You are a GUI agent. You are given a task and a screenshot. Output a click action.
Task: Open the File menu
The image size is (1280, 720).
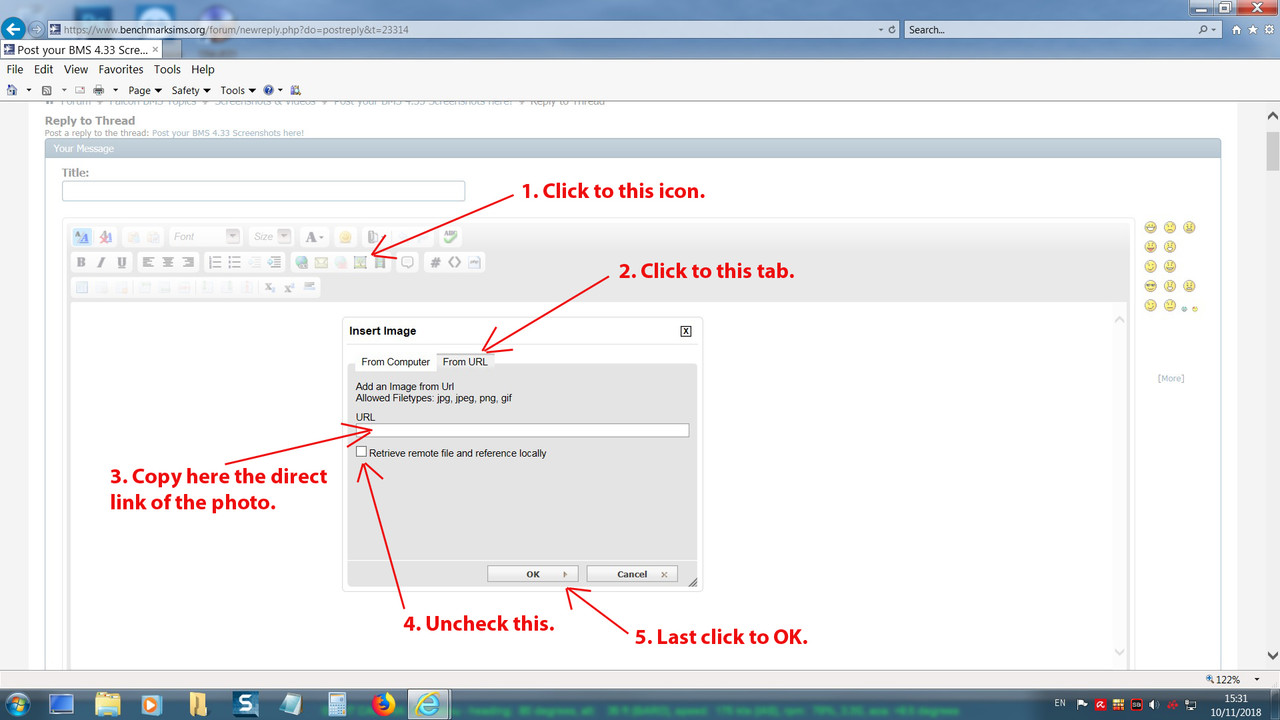click(x=15, y=70)
